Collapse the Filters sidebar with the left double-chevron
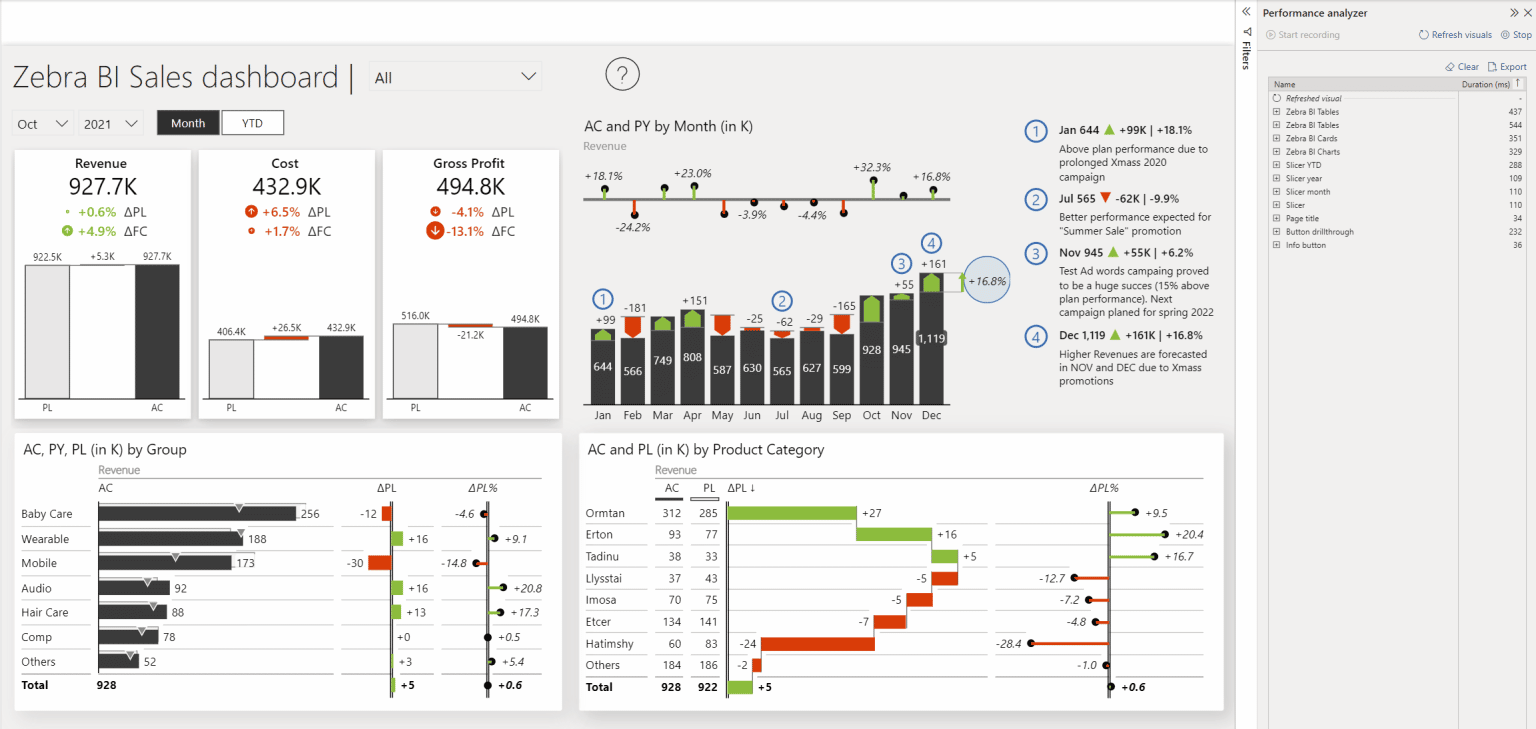This screenshot has width=1536, height=729. point(1246,11)
